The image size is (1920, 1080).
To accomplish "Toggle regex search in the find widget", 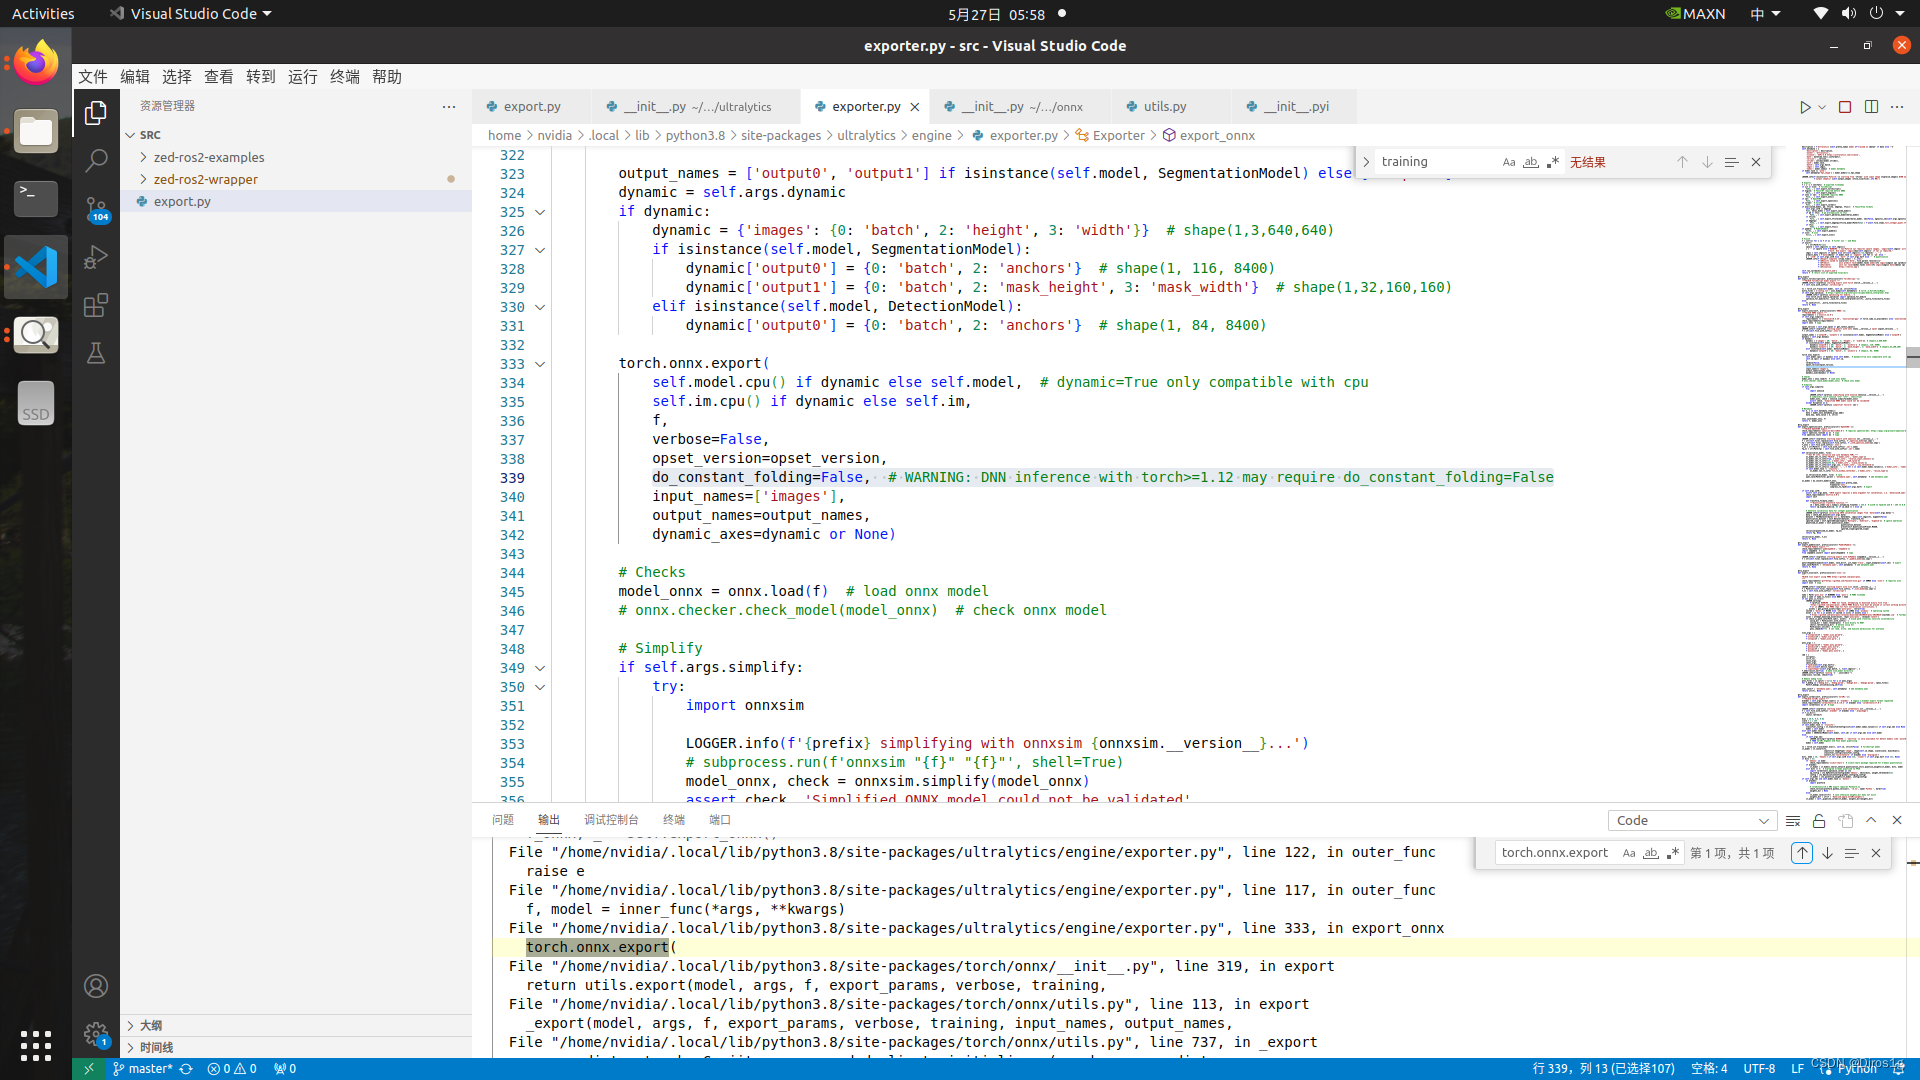I will 1553,161.
